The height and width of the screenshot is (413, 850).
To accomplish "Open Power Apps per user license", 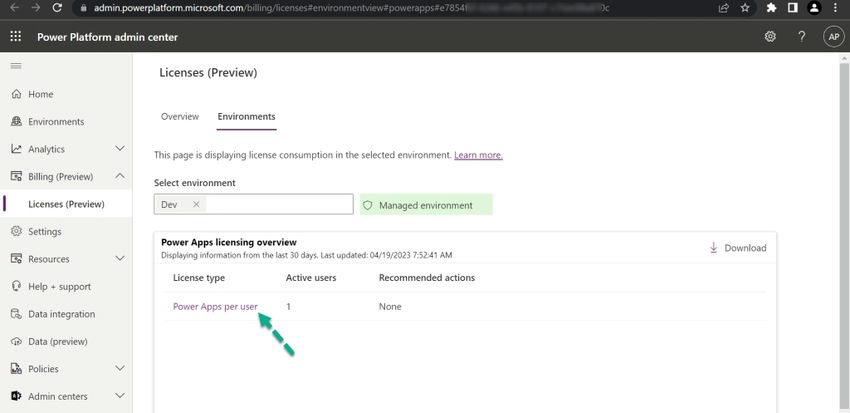I will [x=215, y=306].
